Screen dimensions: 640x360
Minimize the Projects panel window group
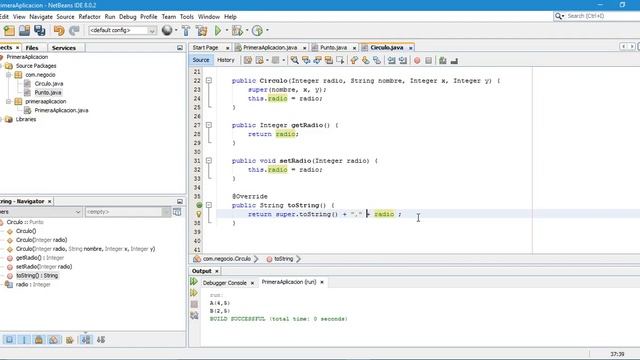coord(180,48)
